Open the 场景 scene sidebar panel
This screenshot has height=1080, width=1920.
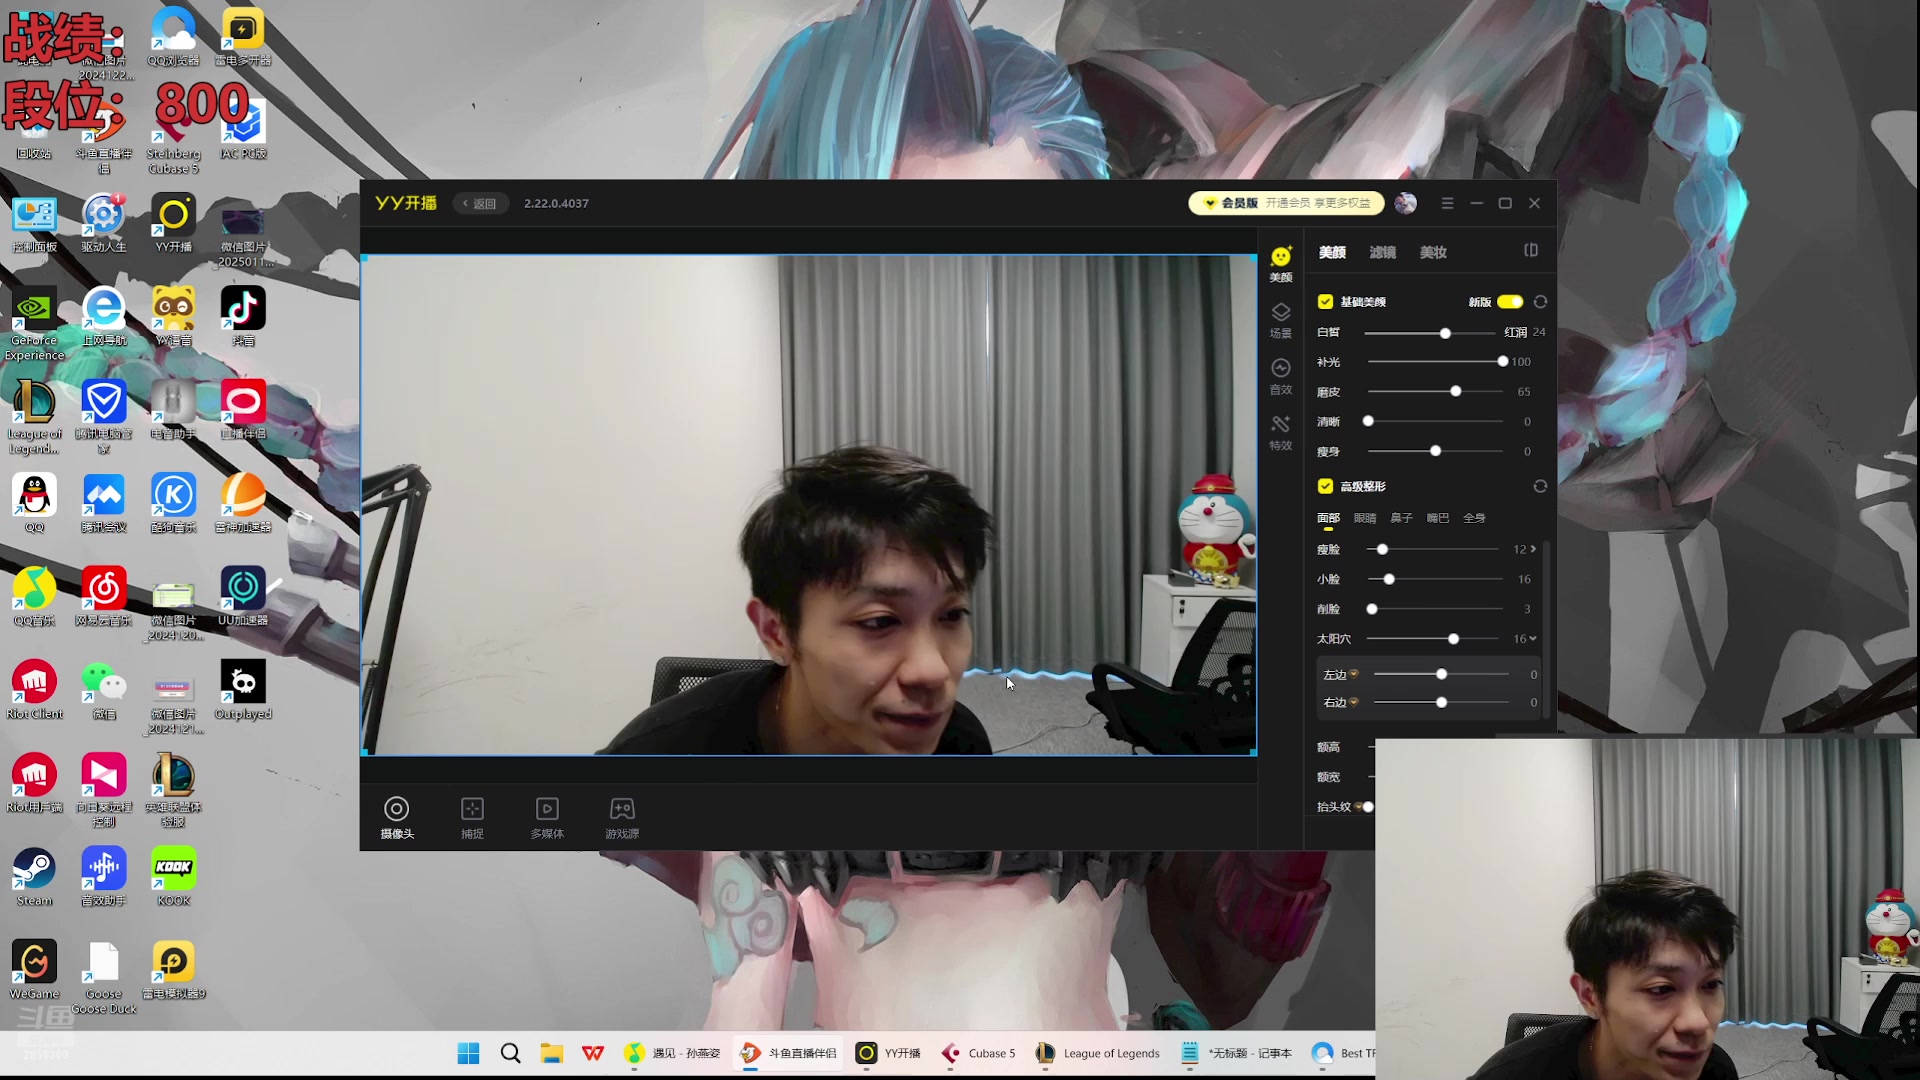point(1281,321)
